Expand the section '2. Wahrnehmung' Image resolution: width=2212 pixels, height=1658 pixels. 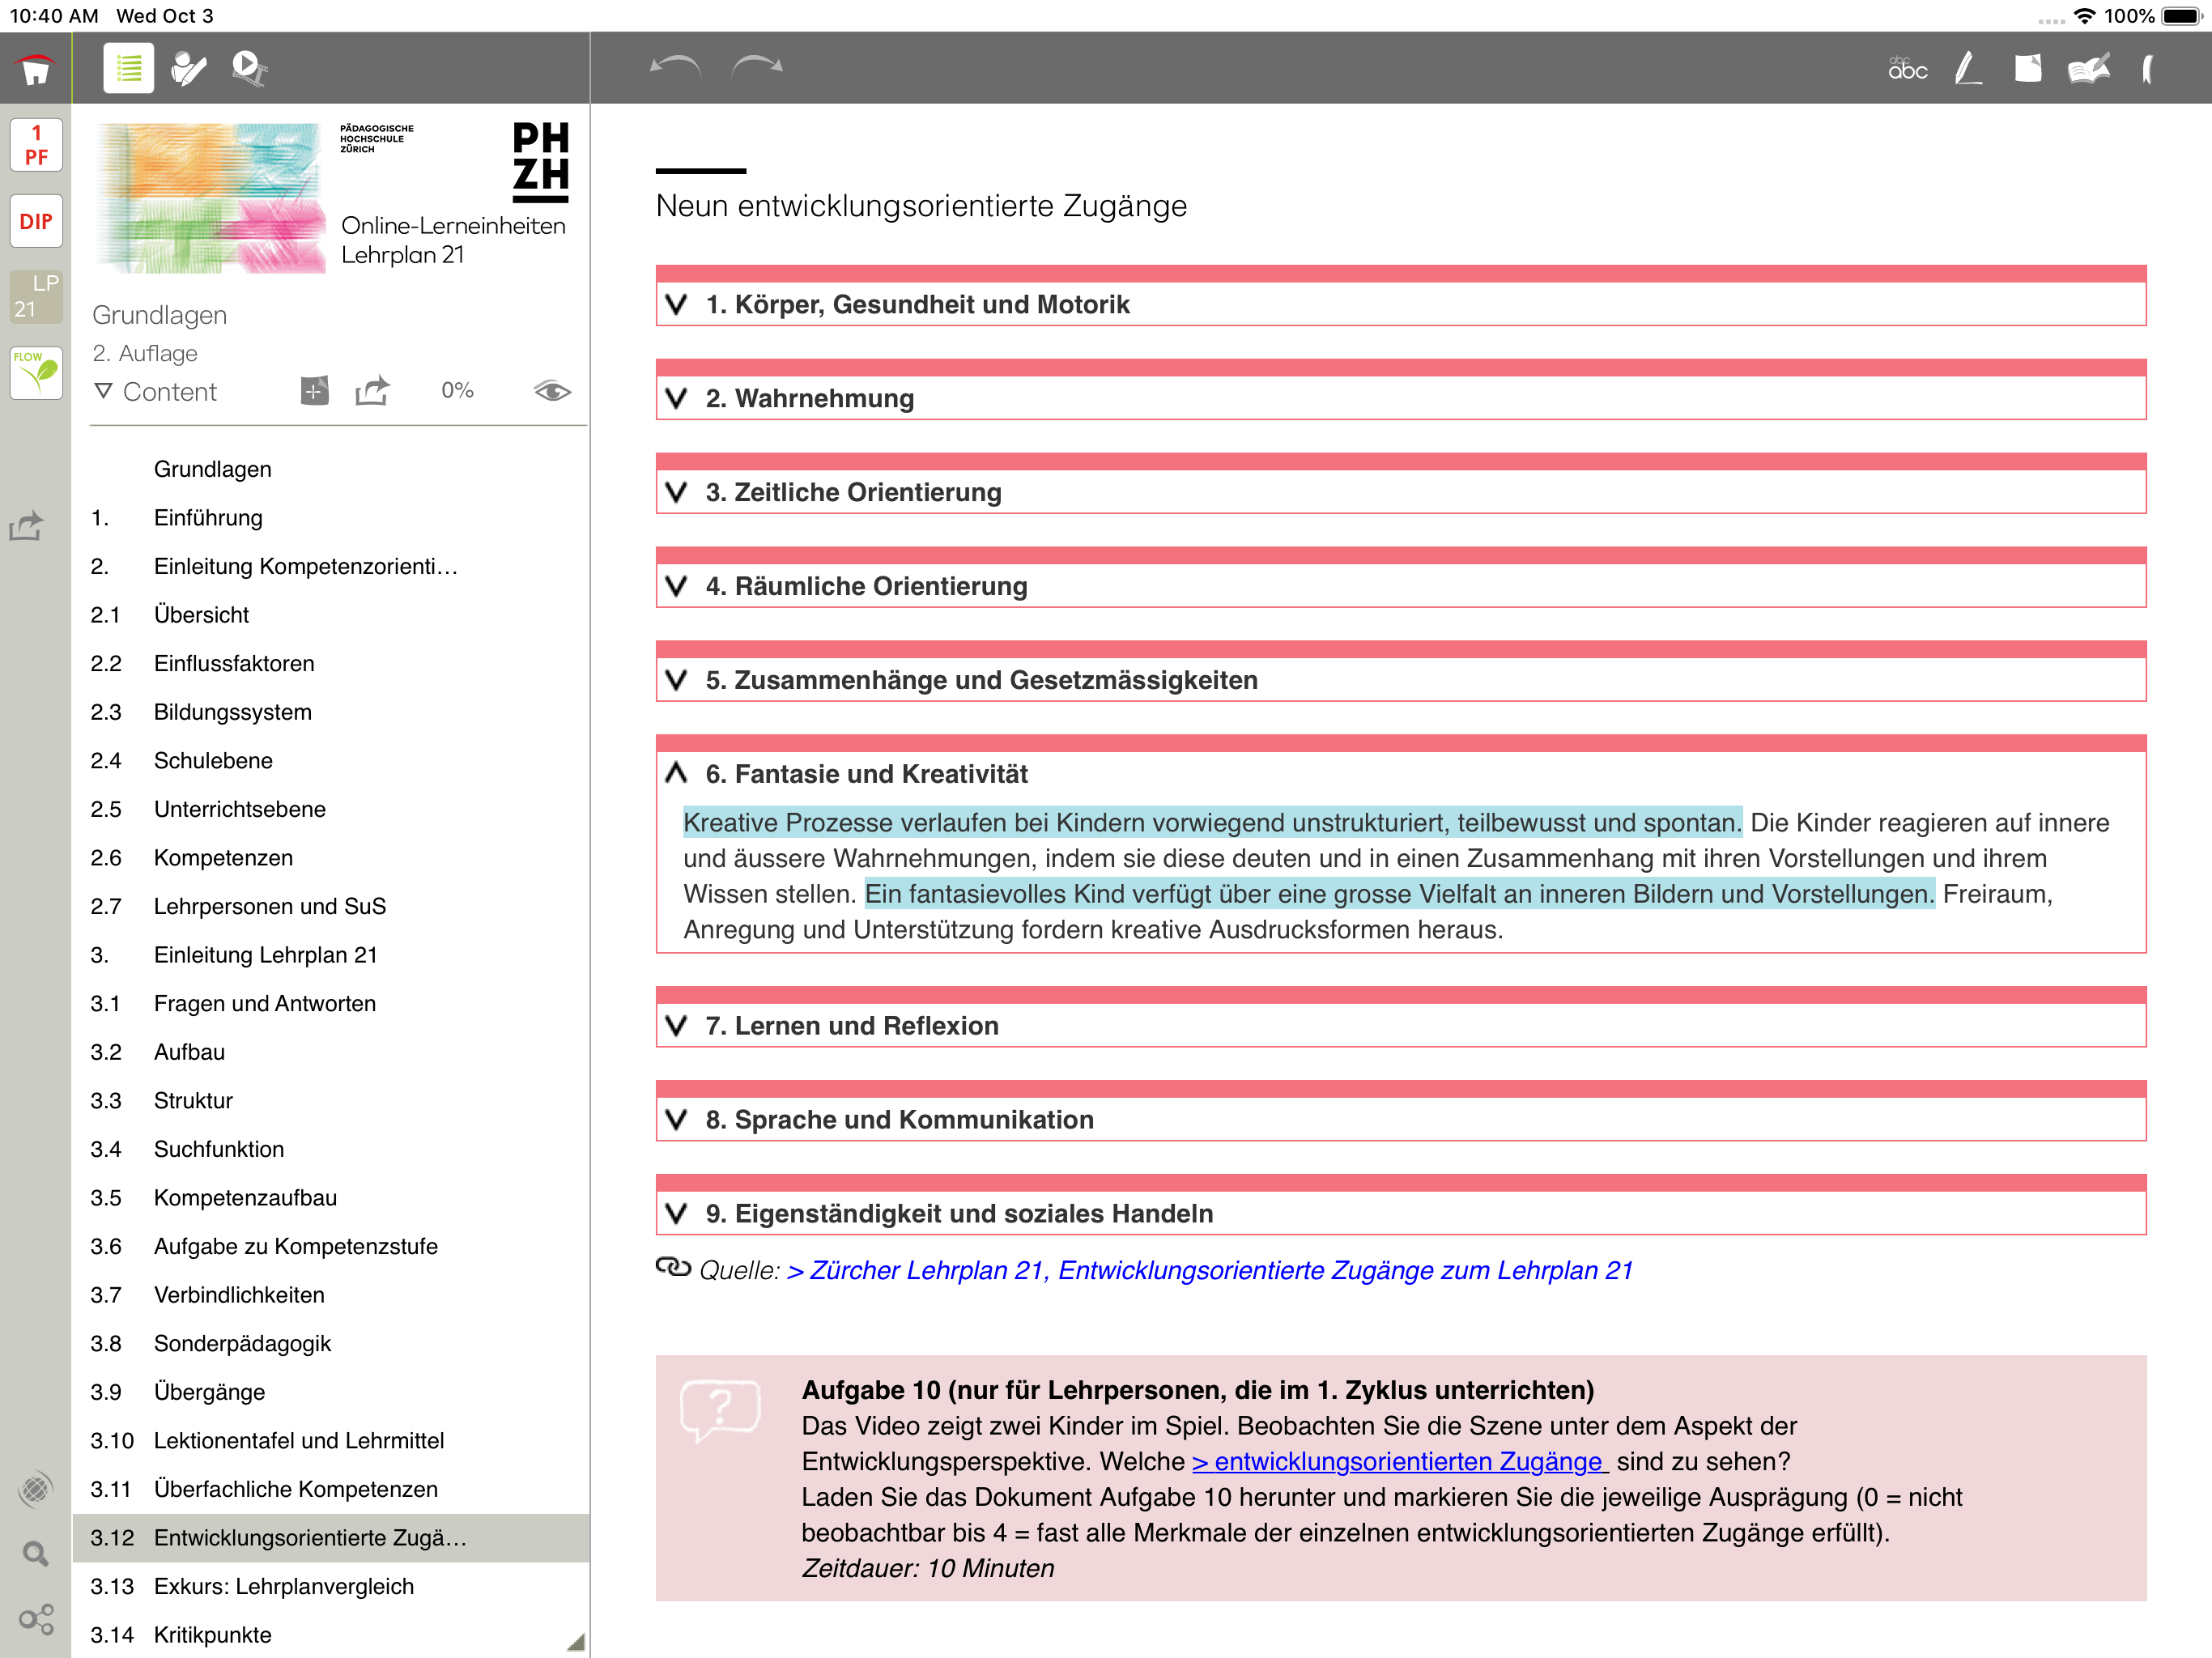click(x=676, y=397)
